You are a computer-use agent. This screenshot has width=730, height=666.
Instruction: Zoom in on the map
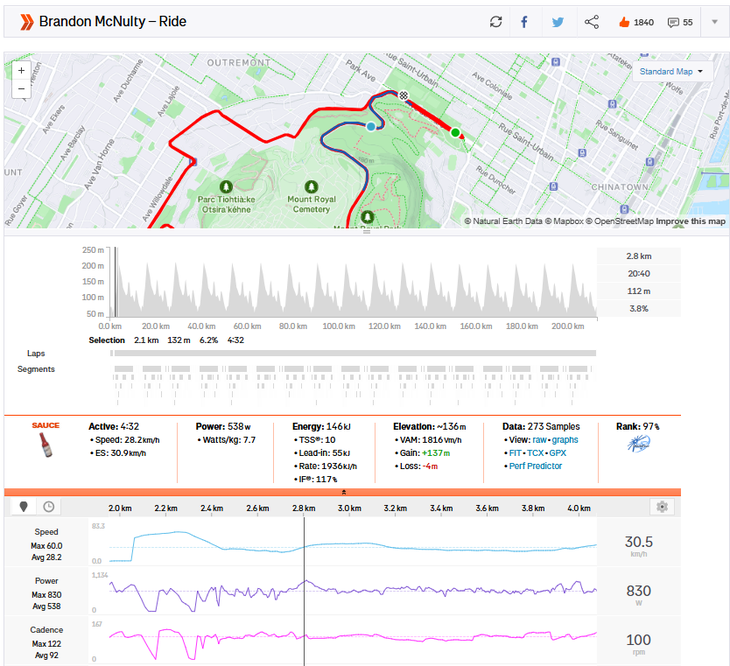coord(21,71)
